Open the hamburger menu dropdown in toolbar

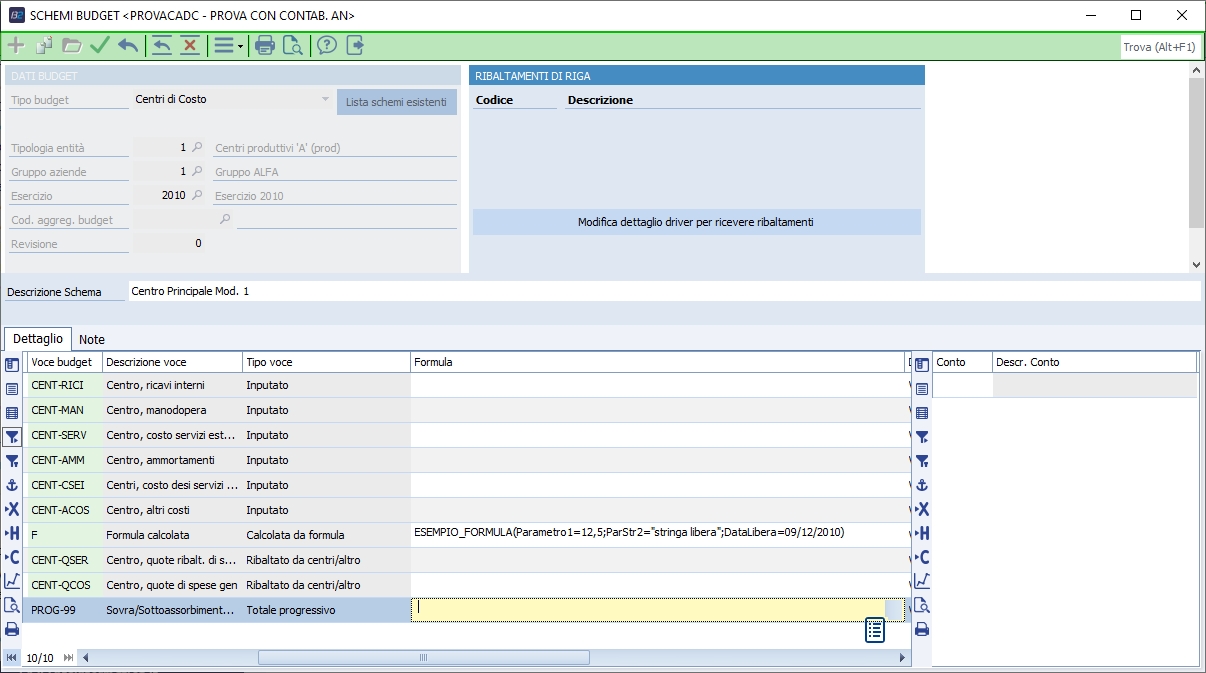click(x=228, y=45)
